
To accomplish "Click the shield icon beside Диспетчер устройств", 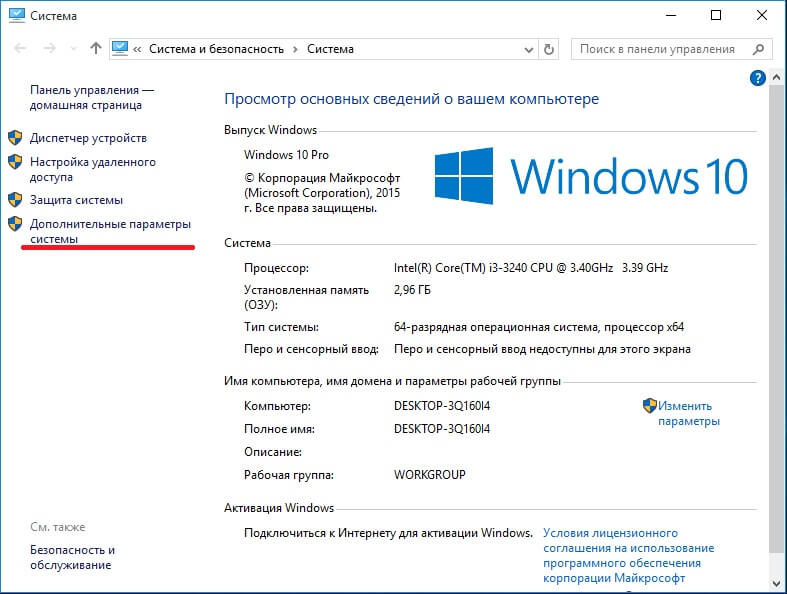I will [x=15, y=138].
